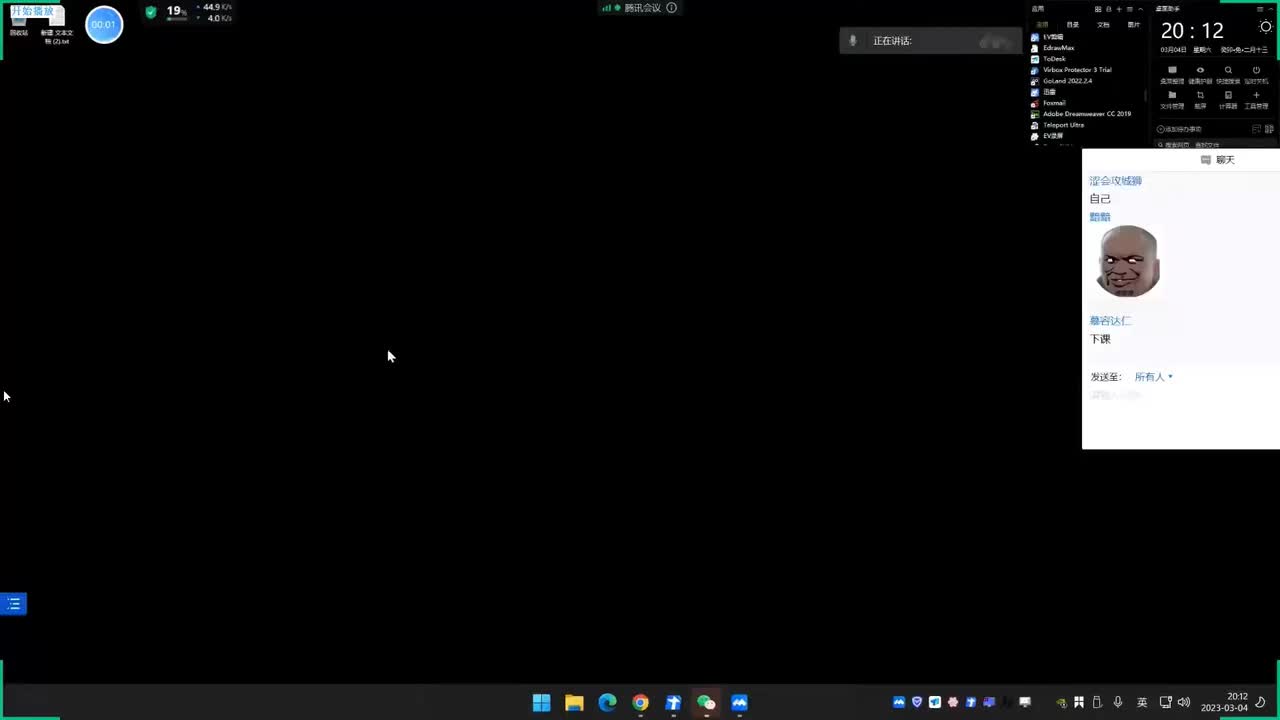Click the Tencent Meeting info icon

672,8
